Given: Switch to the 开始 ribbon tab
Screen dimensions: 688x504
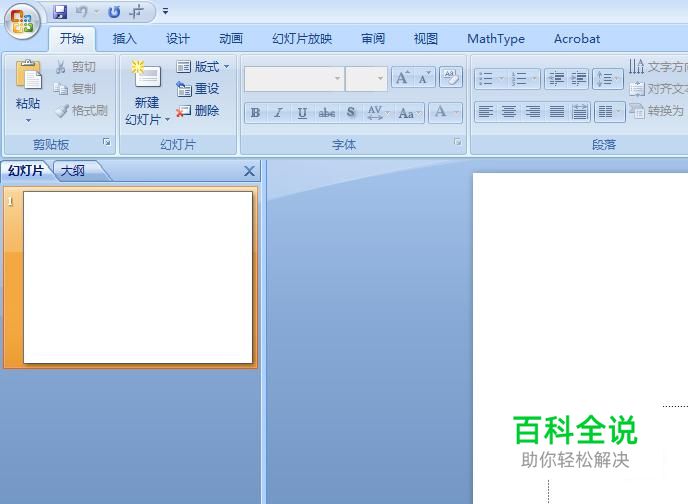Looking at the screenshot, I should [x=72, y=39].
